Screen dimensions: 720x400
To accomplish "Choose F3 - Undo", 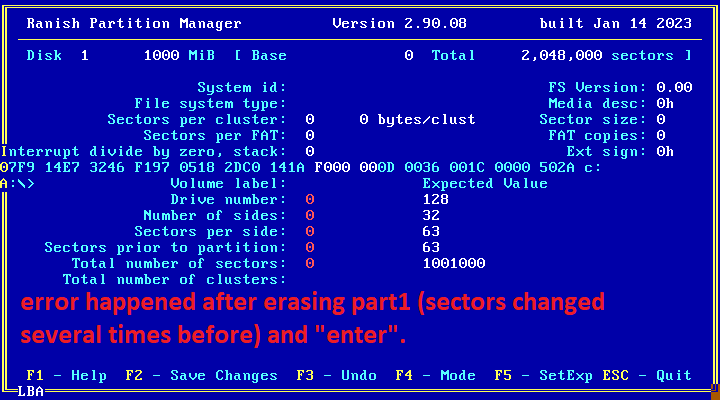I will click(337, 376).
